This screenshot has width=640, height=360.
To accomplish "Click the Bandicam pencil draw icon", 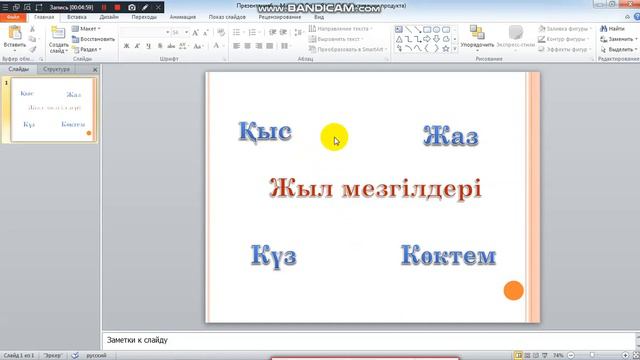I will pyautogui.click(x=145, y=7).
